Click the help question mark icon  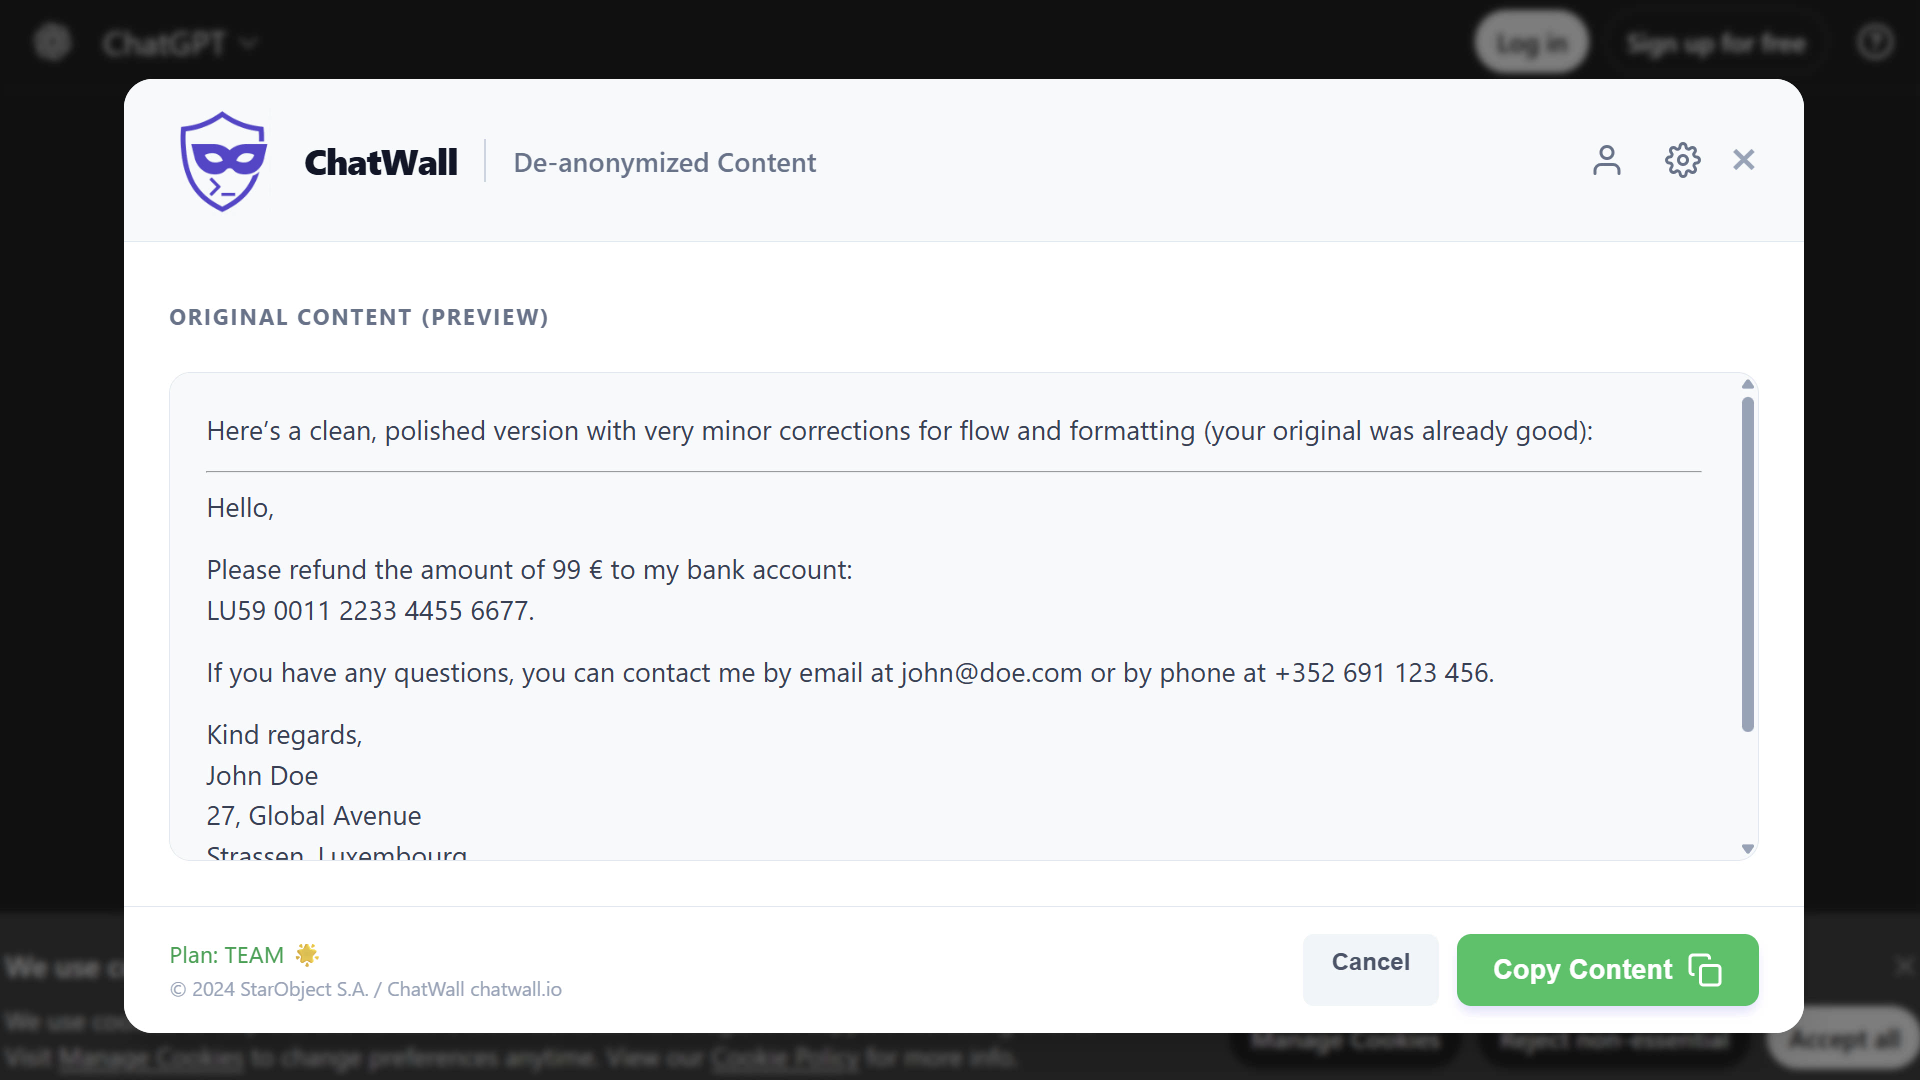(x=1875, y=43)
